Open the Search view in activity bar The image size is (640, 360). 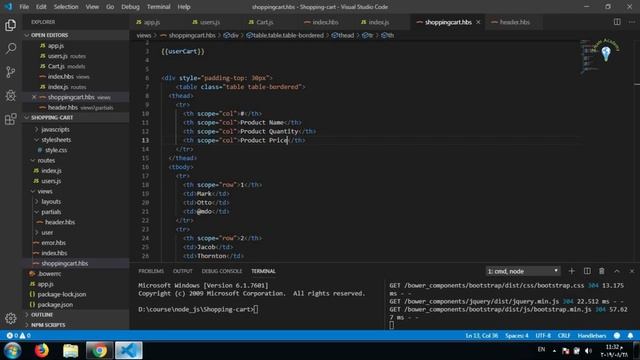[11, 49]
